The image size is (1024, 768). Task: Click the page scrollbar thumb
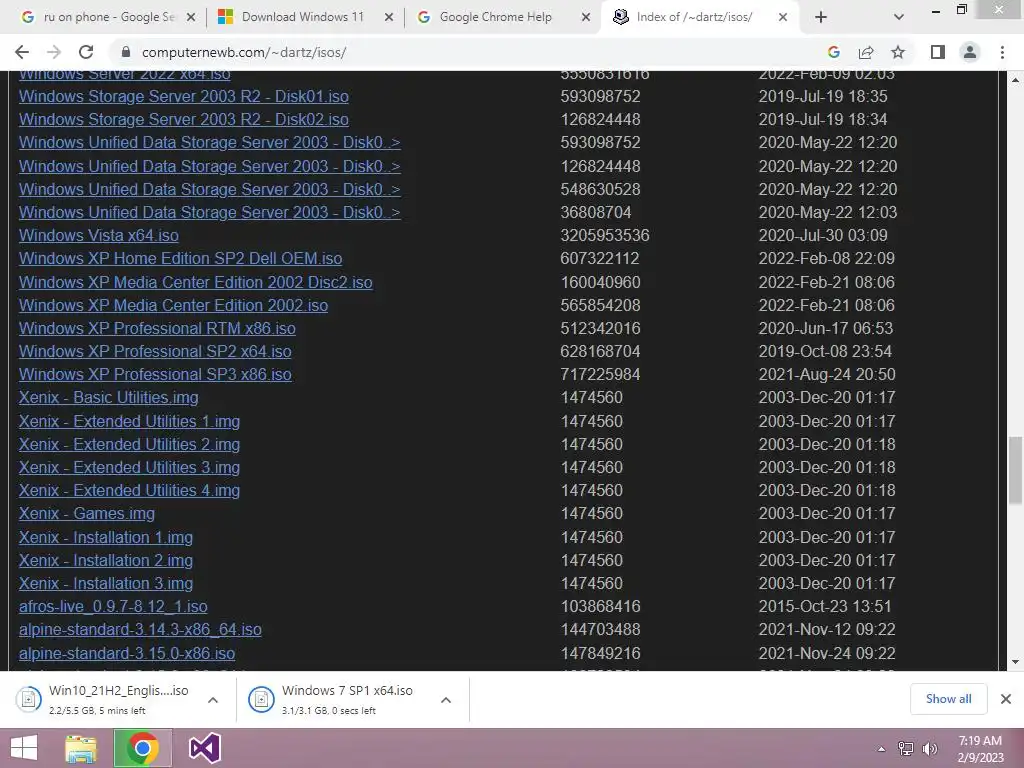[x=1016, y=470]
